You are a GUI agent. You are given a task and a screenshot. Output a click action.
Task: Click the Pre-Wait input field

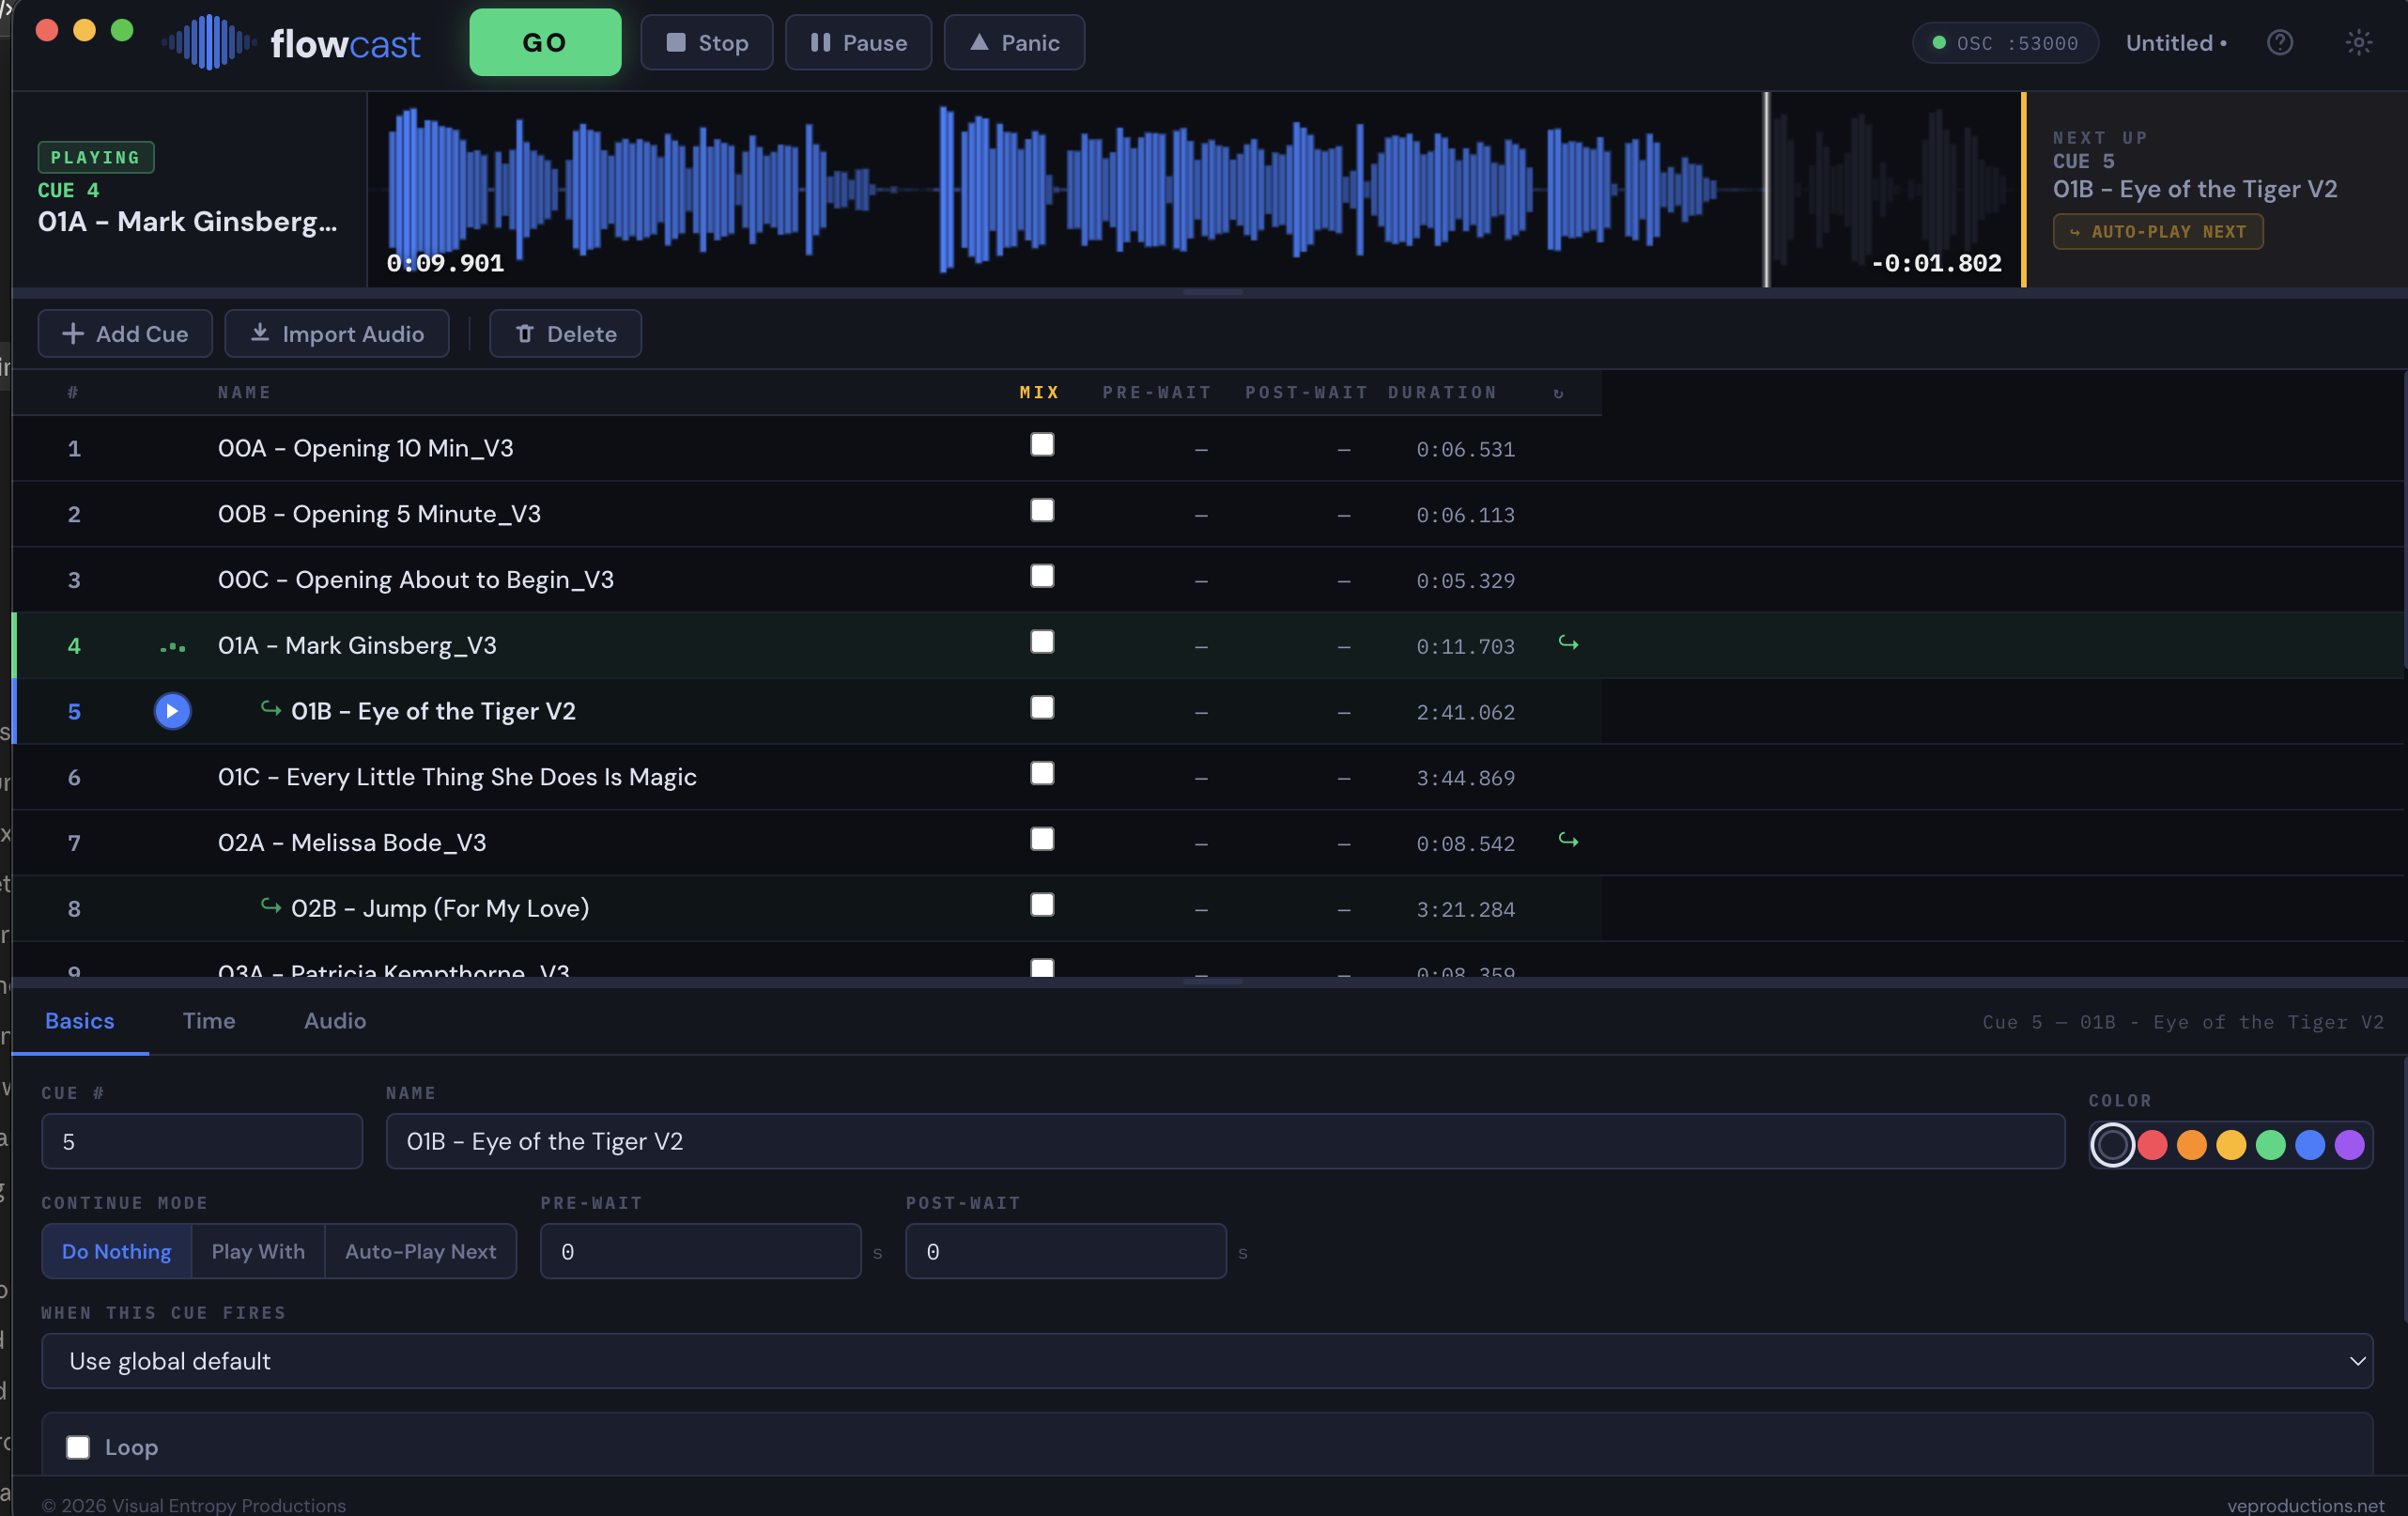click(x=700, y=1252)
